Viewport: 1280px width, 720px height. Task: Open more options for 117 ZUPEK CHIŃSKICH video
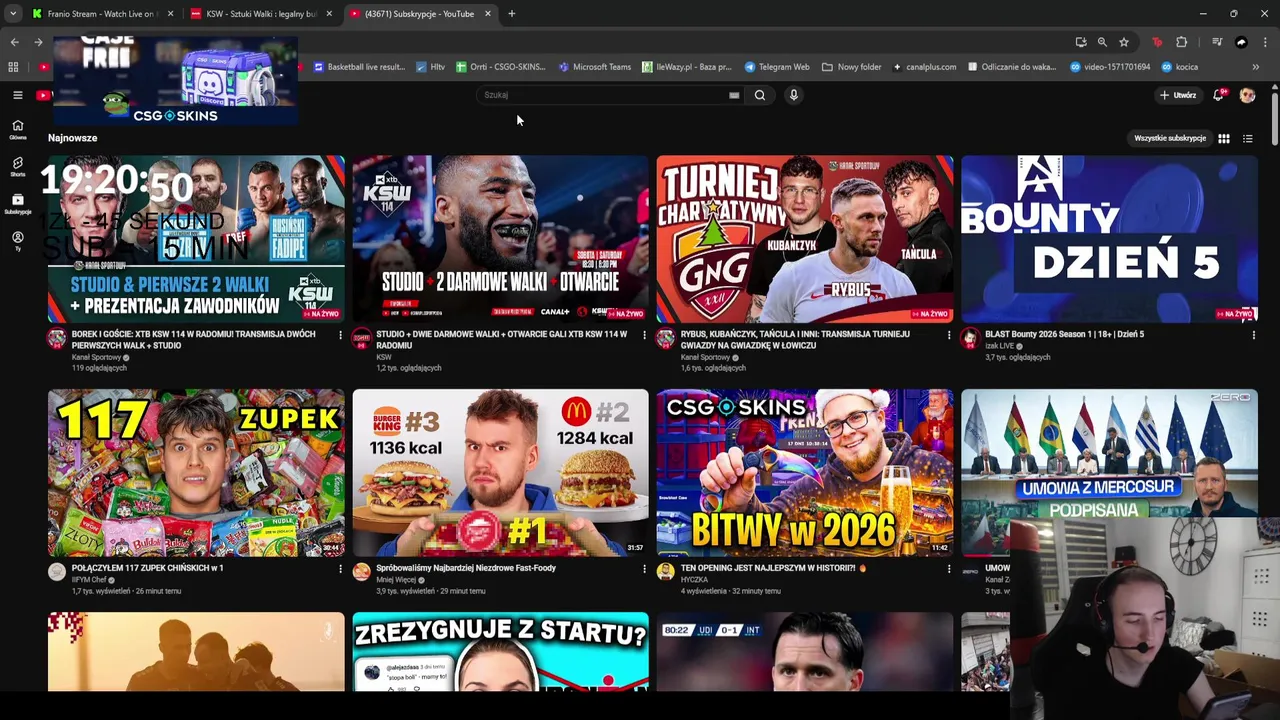tap(340, 569)
